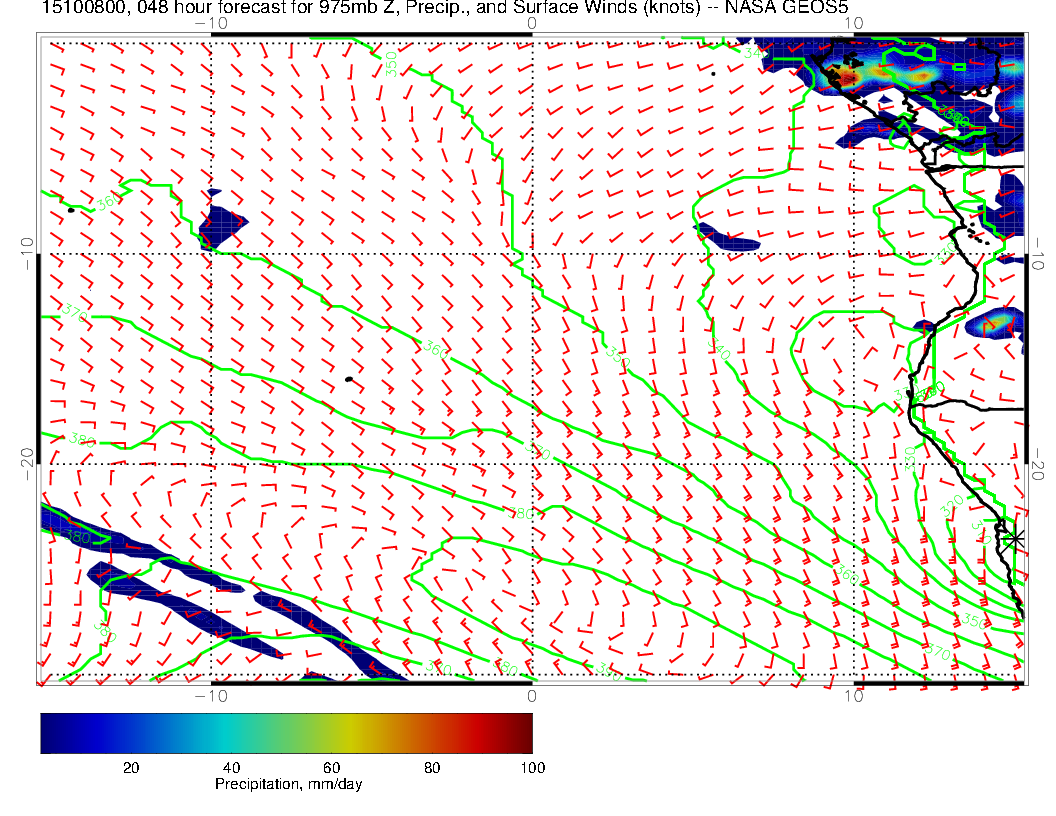1056x816 pixels.
Task: Click the -20 latitude label on the left axis
Action: click(26, 464)
